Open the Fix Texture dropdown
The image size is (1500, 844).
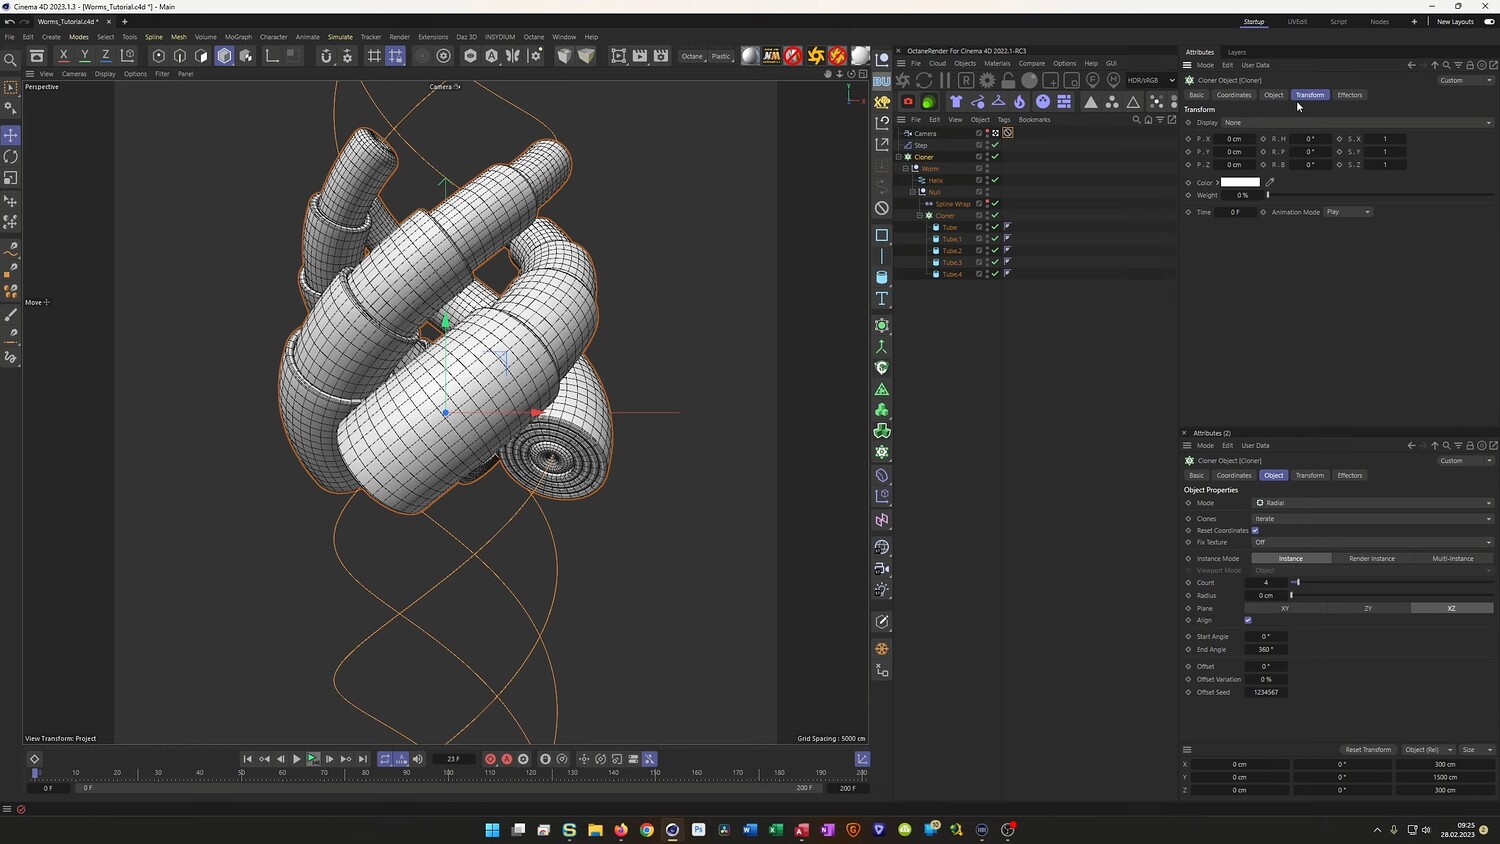[x=1372, y=542]
